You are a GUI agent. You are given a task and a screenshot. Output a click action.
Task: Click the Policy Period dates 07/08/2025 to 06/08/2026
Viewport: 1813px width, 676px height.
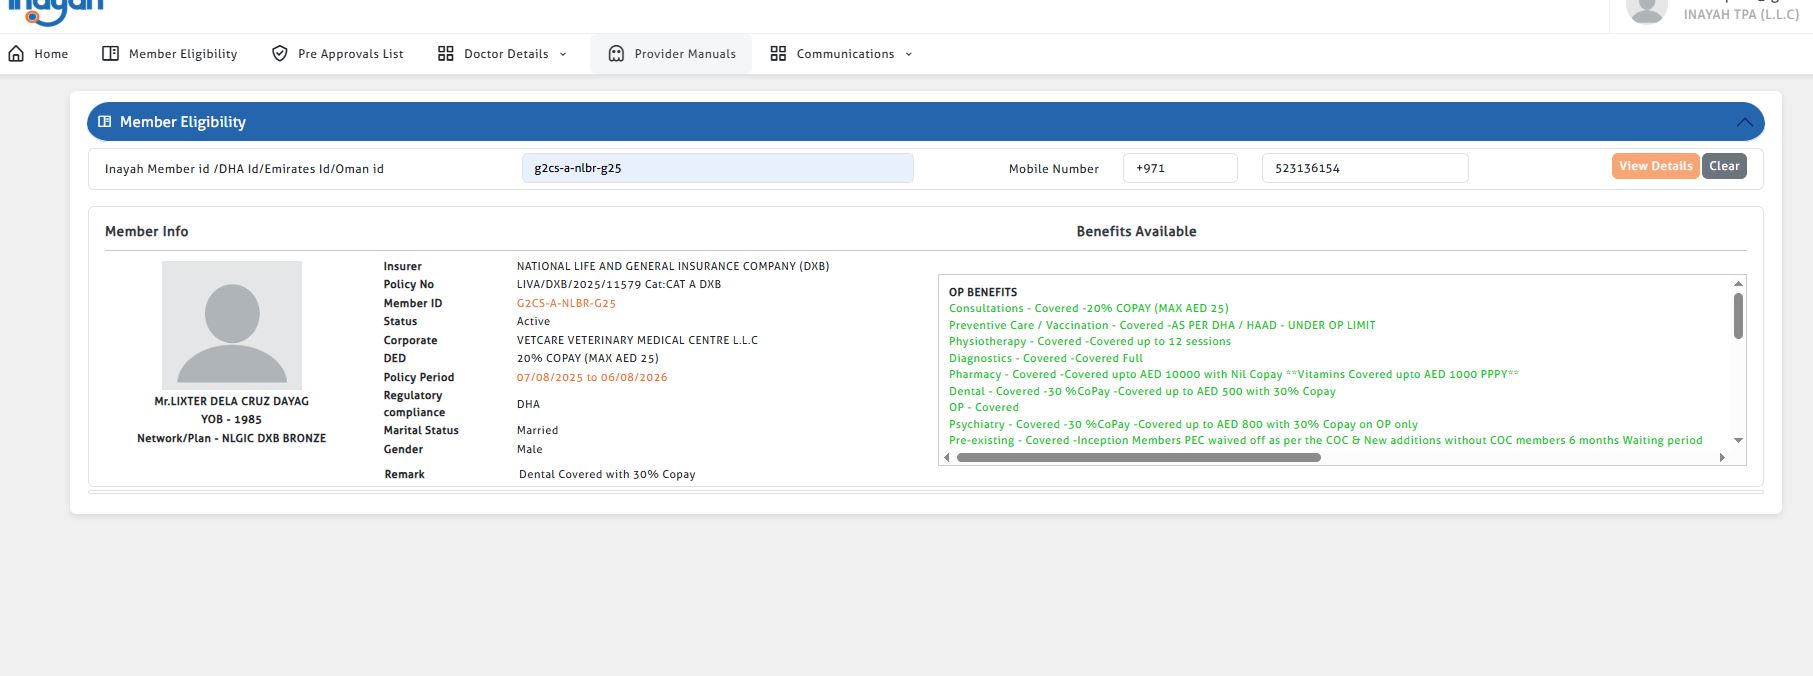[x=592, y=377]
